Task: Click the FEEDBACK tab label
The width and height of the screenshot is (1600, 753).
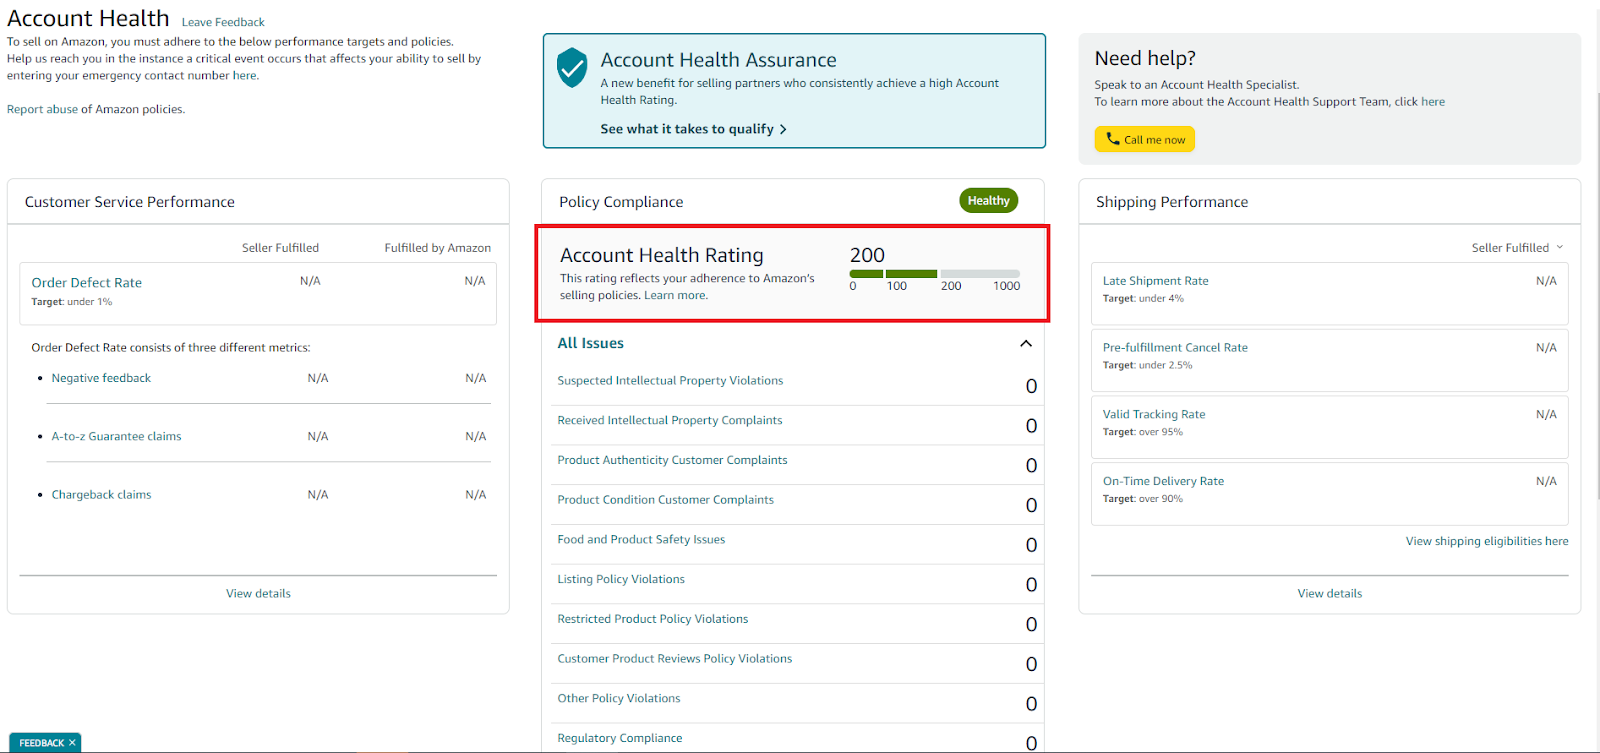Action: [x=41, y=743]
